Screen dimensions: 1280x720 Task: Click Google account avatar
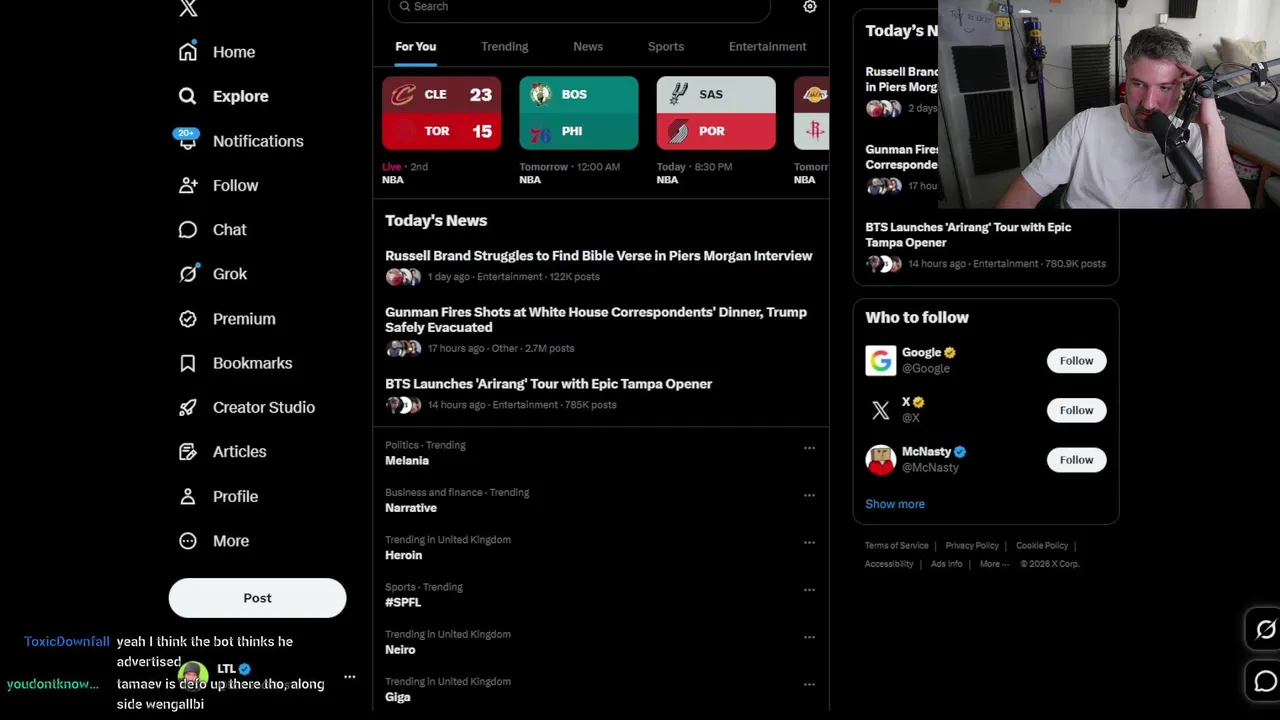(881, 361)
